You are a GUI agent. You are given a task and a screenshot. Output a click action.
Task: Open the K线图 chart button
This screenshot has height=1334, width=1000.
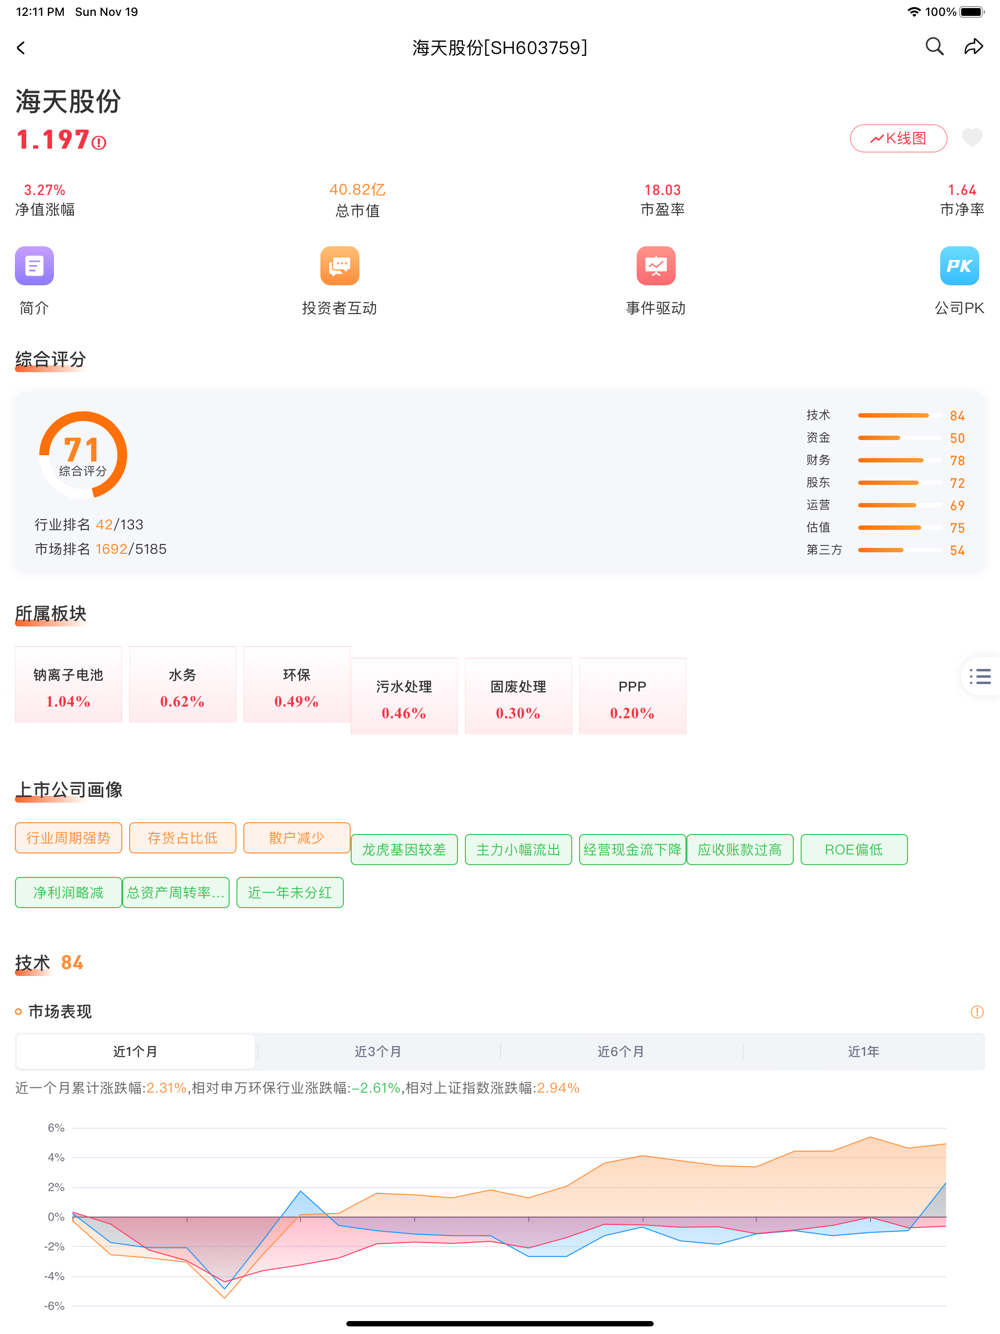point(898,138)
